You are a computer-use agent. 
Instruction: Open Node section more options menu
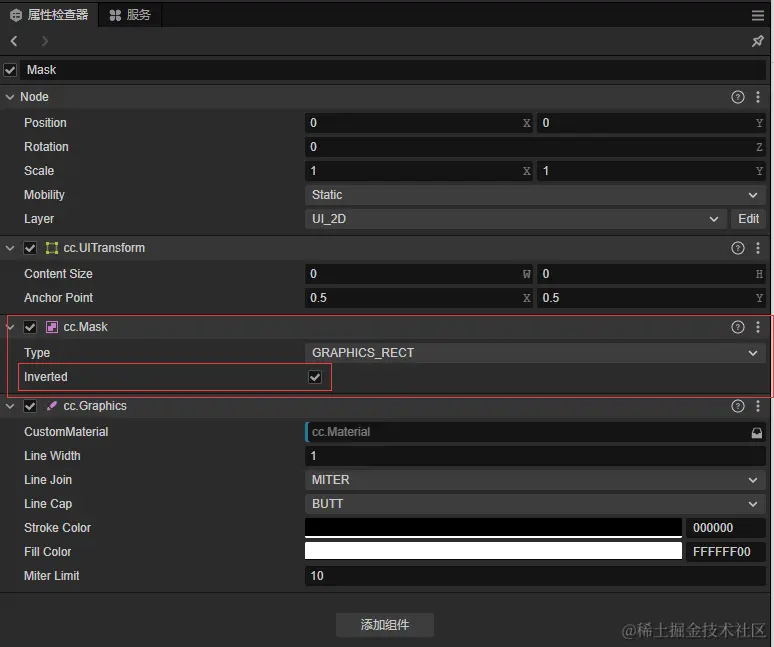[758, 97]
